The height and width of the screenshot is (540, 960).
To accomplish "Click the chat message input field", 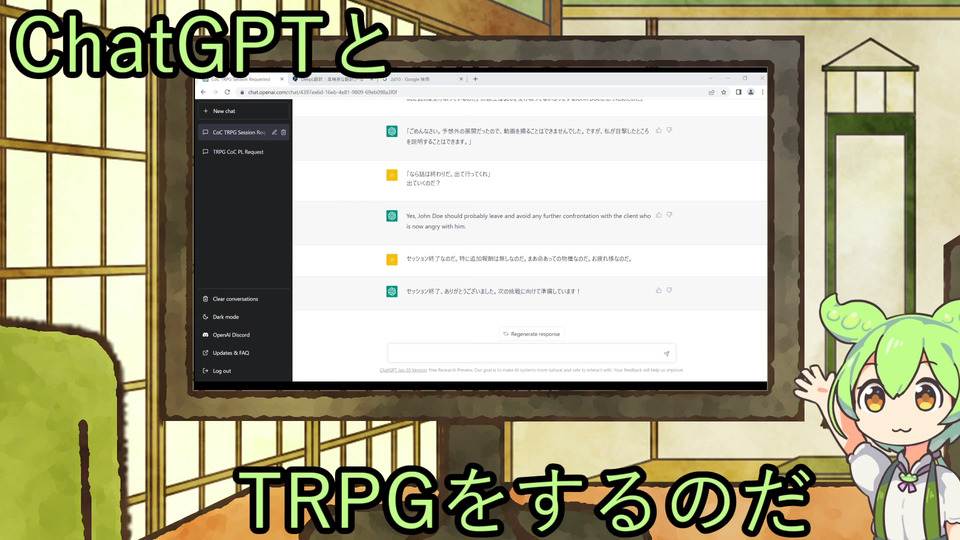I will (x=531, y=353).
